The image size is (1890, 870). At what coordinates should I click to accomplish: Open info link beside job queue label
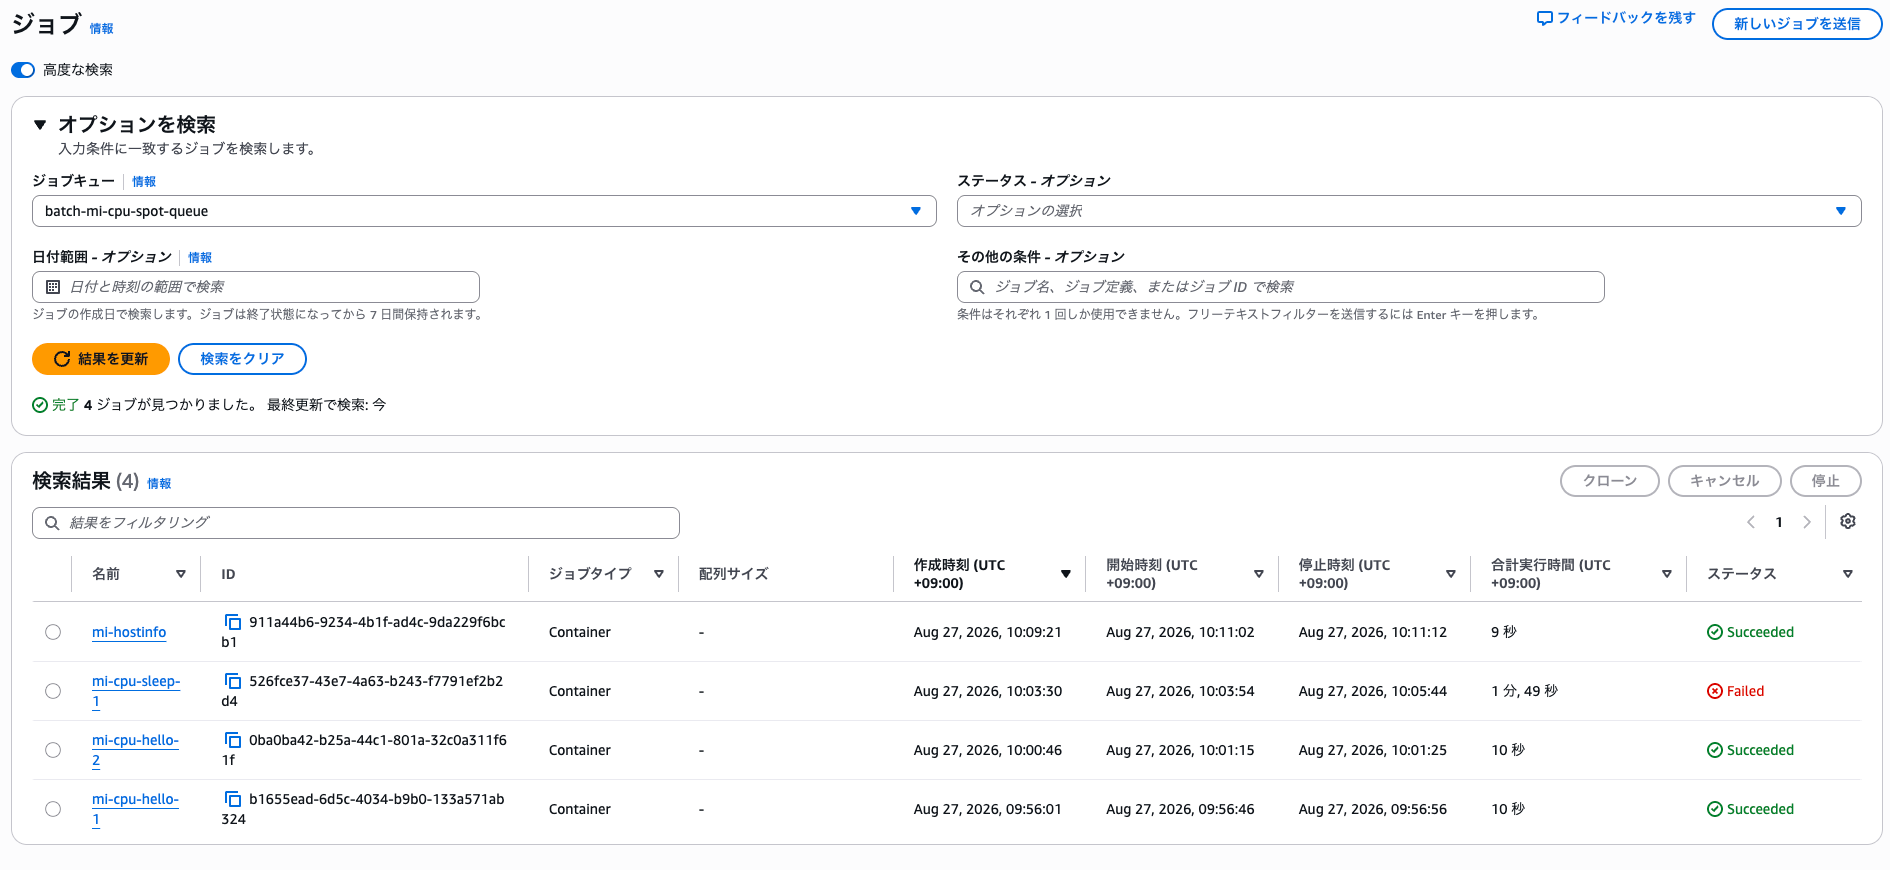pos(144,182)
